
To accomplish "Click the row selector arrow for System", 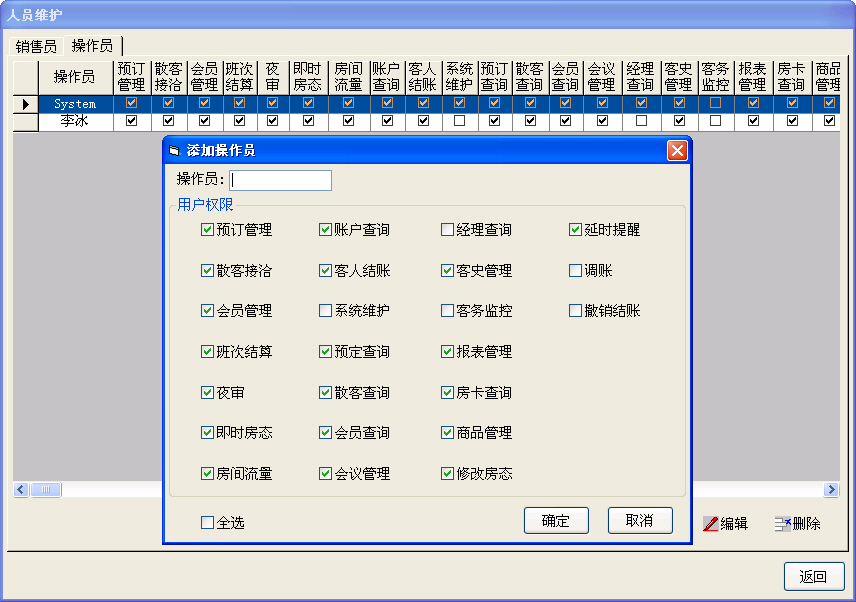I will (x=25, y=104).
